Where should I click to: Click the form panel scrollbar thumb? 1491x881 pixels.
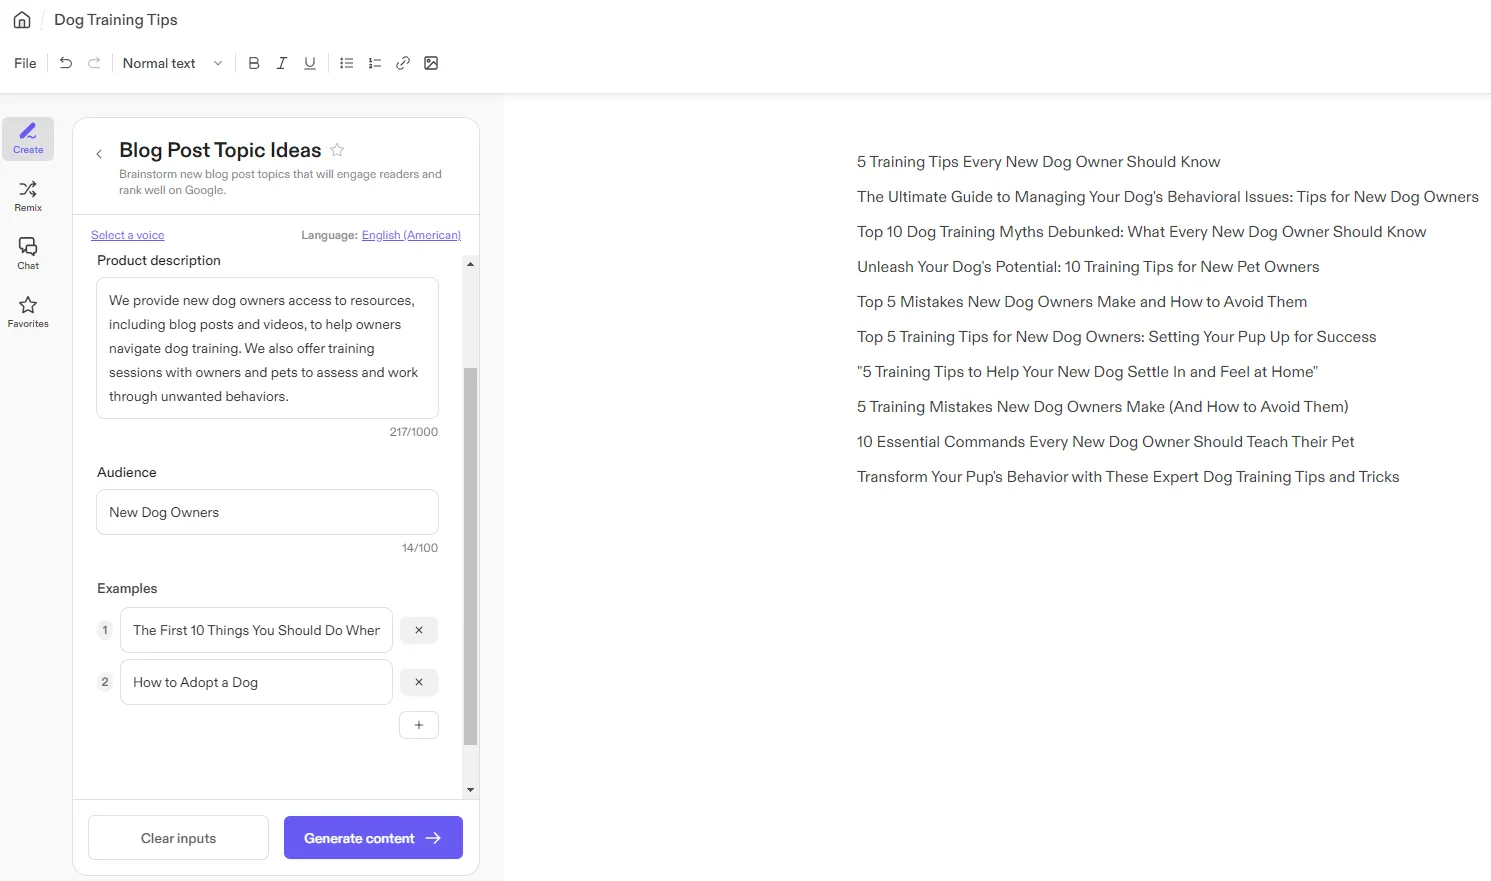pyautogui.click(x=471, y=556)
